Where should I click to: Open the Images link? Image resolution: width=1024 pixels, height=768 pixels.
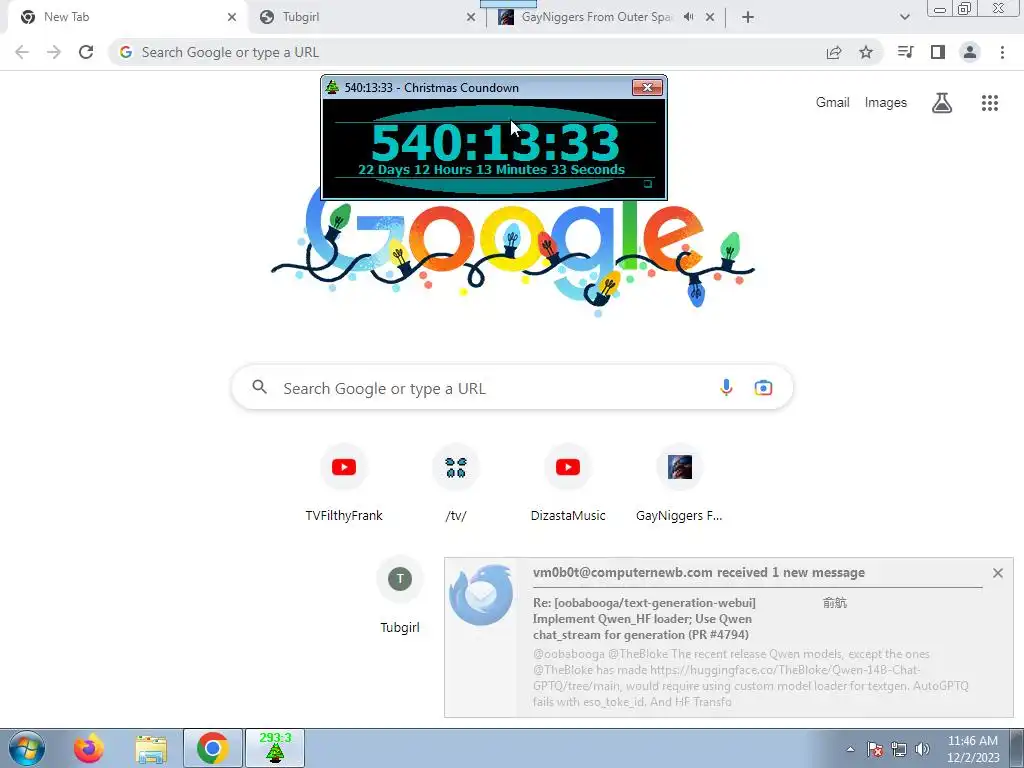(886, 103)
